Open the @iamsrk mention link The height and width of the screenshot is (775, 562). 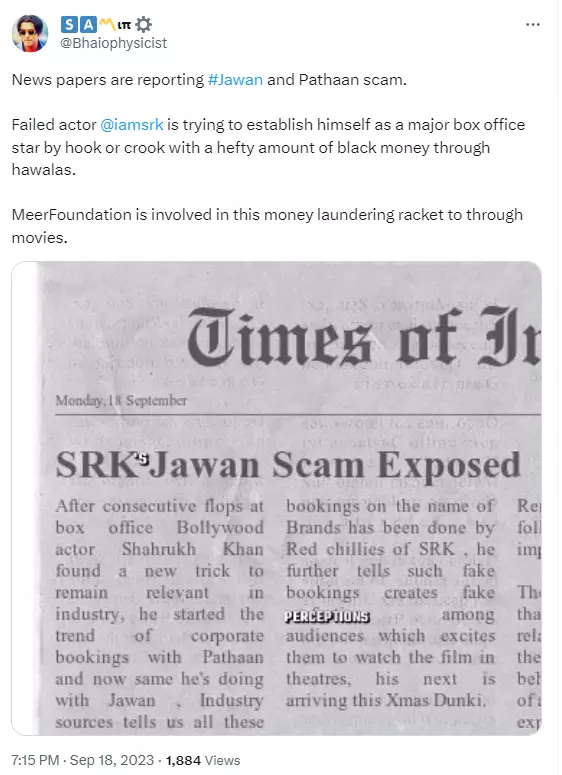click(131, 125)
